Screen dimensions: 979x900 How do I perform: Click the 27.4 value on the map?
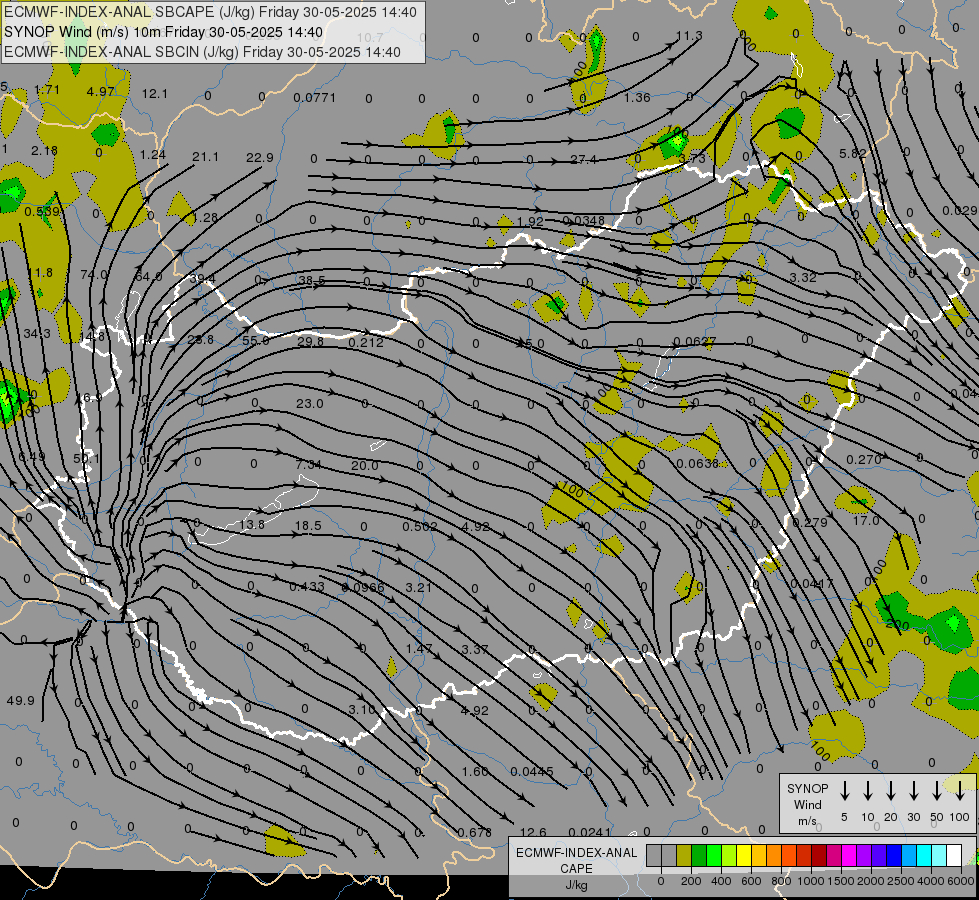tap(583, 159)
